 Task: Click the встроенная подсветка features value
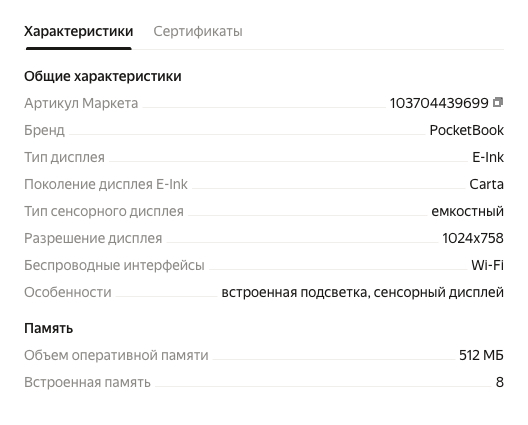click(363, 292)
